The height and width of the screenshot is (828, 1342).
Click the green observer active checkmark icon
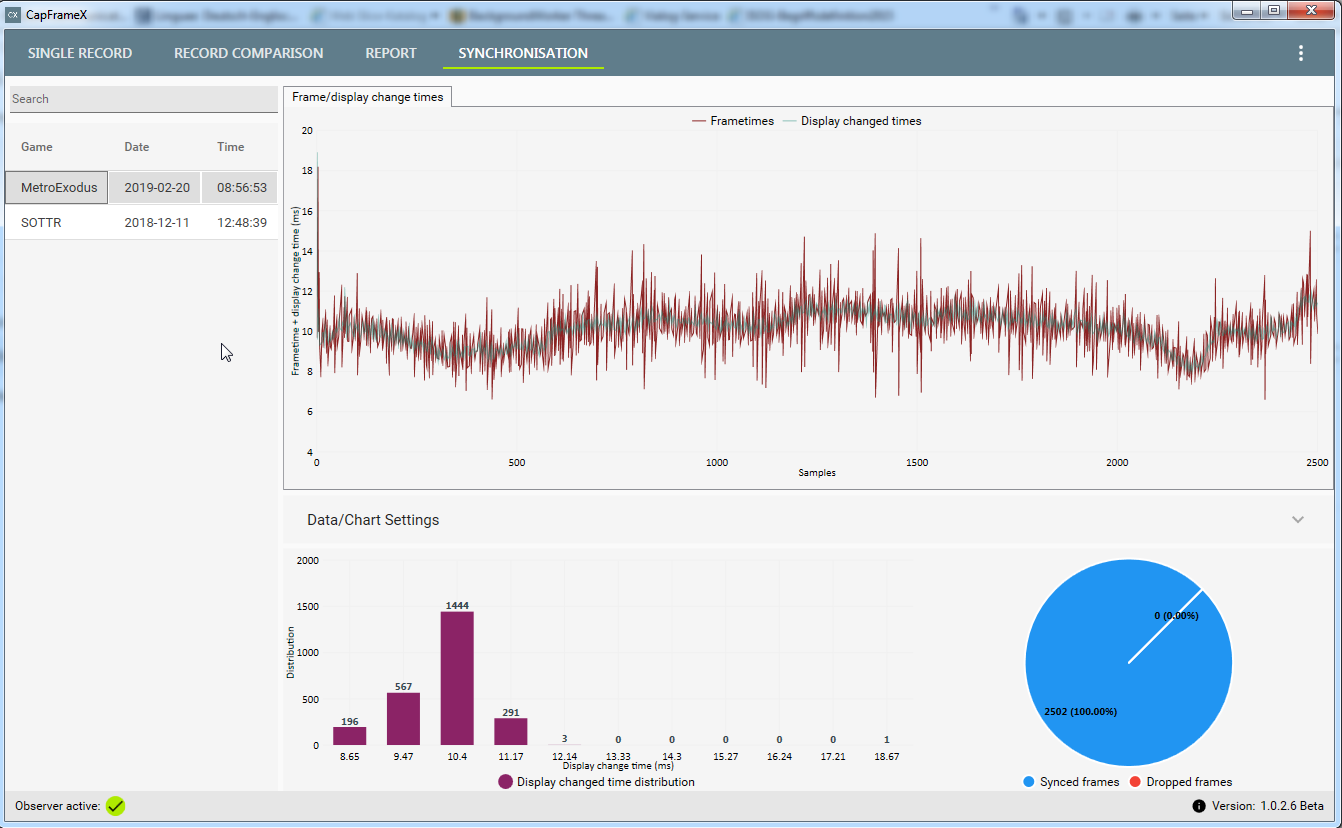[116, 805]
